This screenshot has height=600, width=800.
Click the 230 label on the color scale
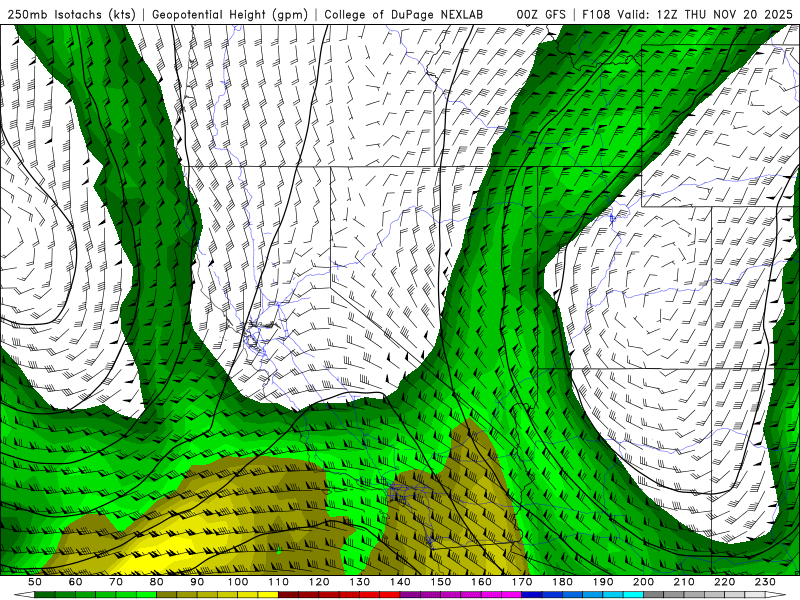765,582
